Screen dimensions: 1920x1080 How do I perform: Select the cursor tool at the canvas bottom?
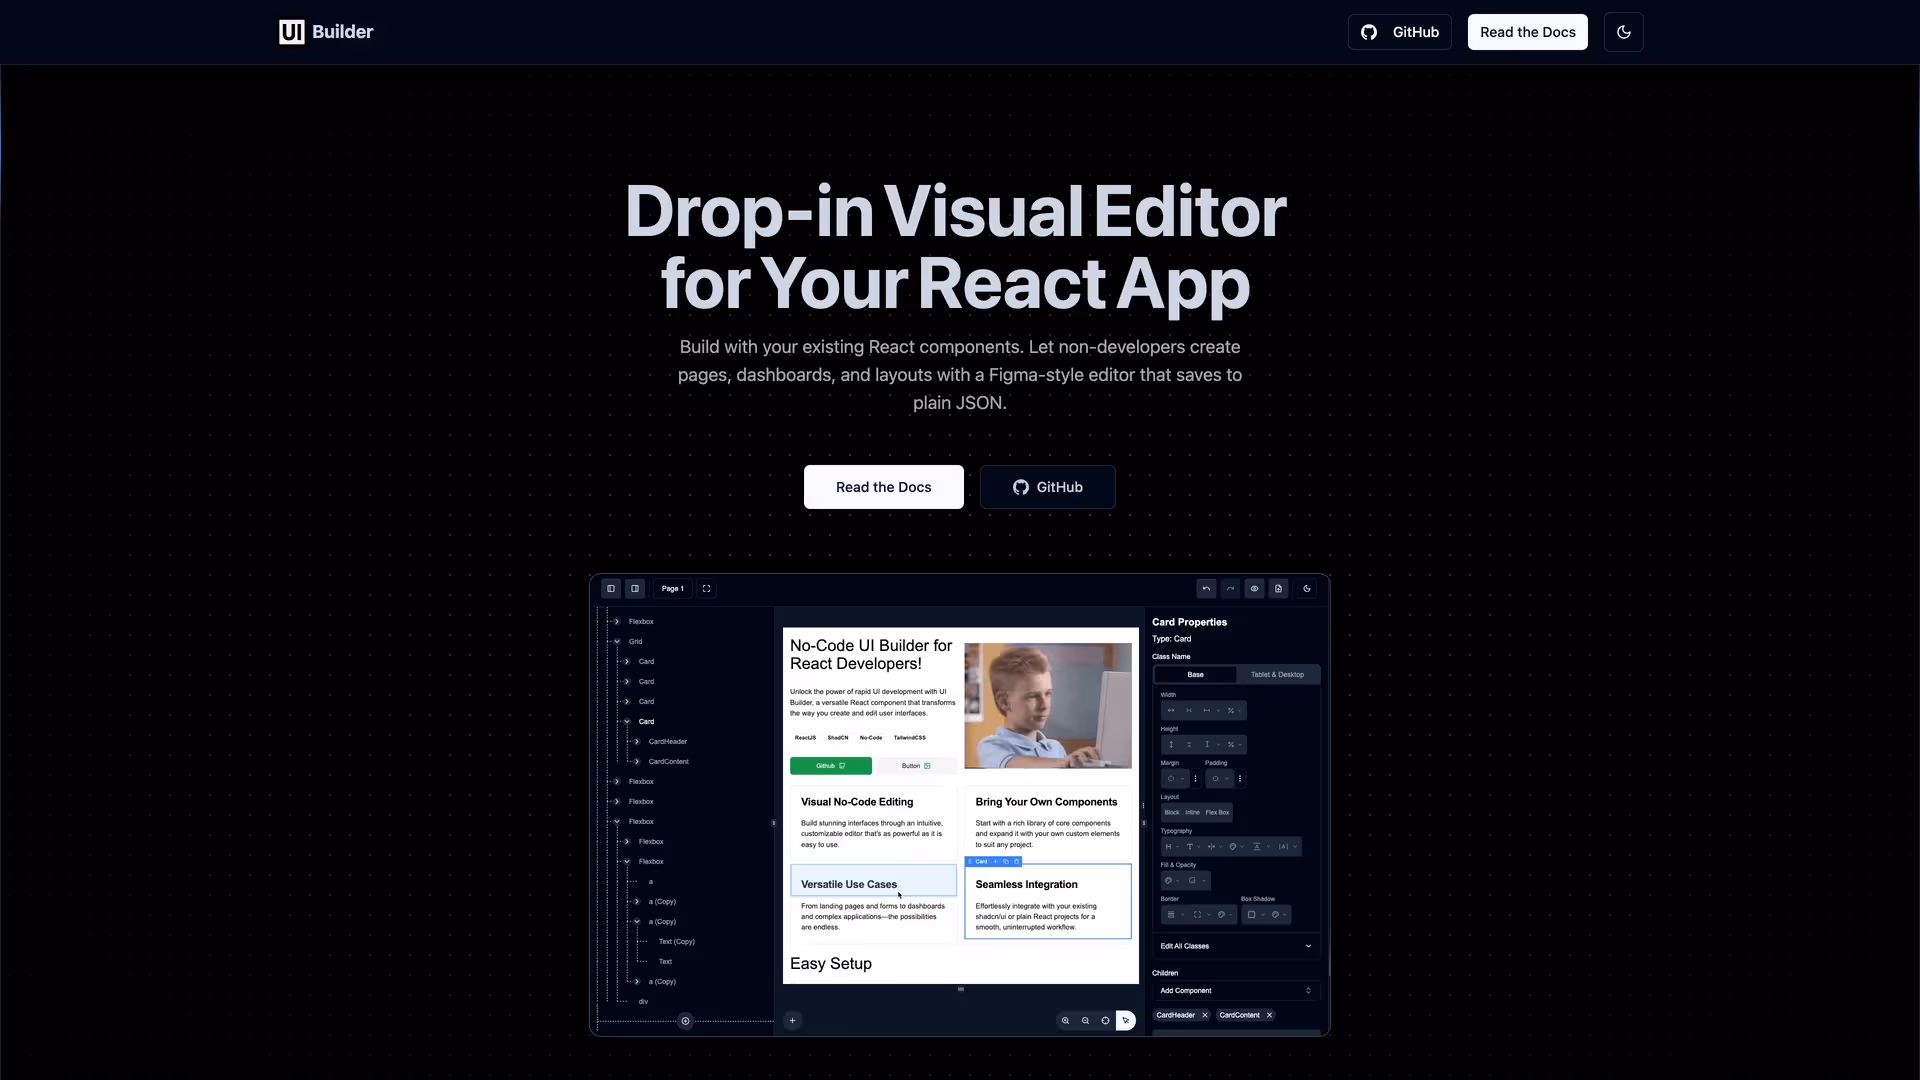(x=1125, y=1020)
